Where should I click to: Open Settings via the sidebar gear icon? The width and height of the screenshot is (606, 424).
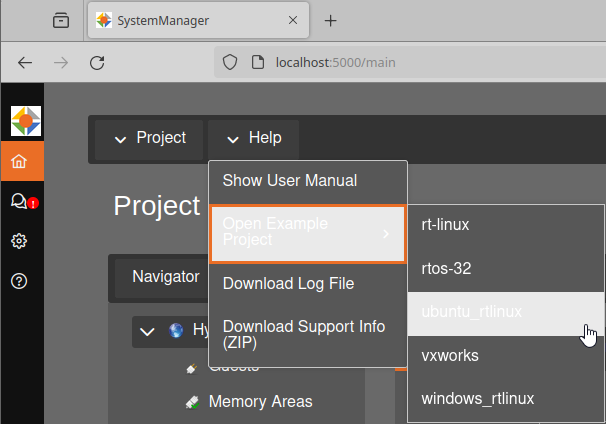coord(19,241)
